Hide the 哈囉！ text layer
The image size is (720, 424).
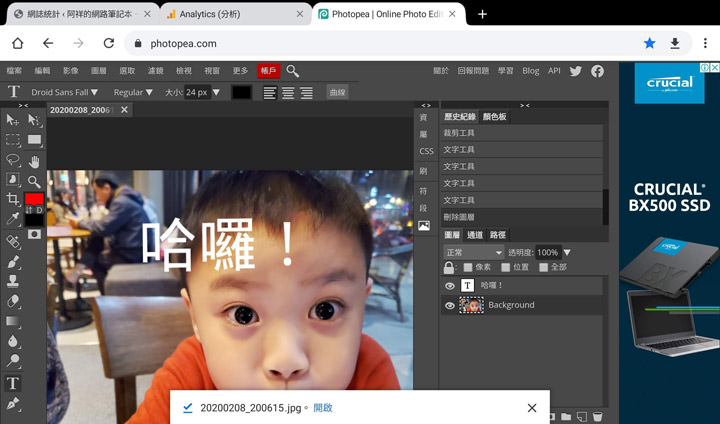click(450, 286)
